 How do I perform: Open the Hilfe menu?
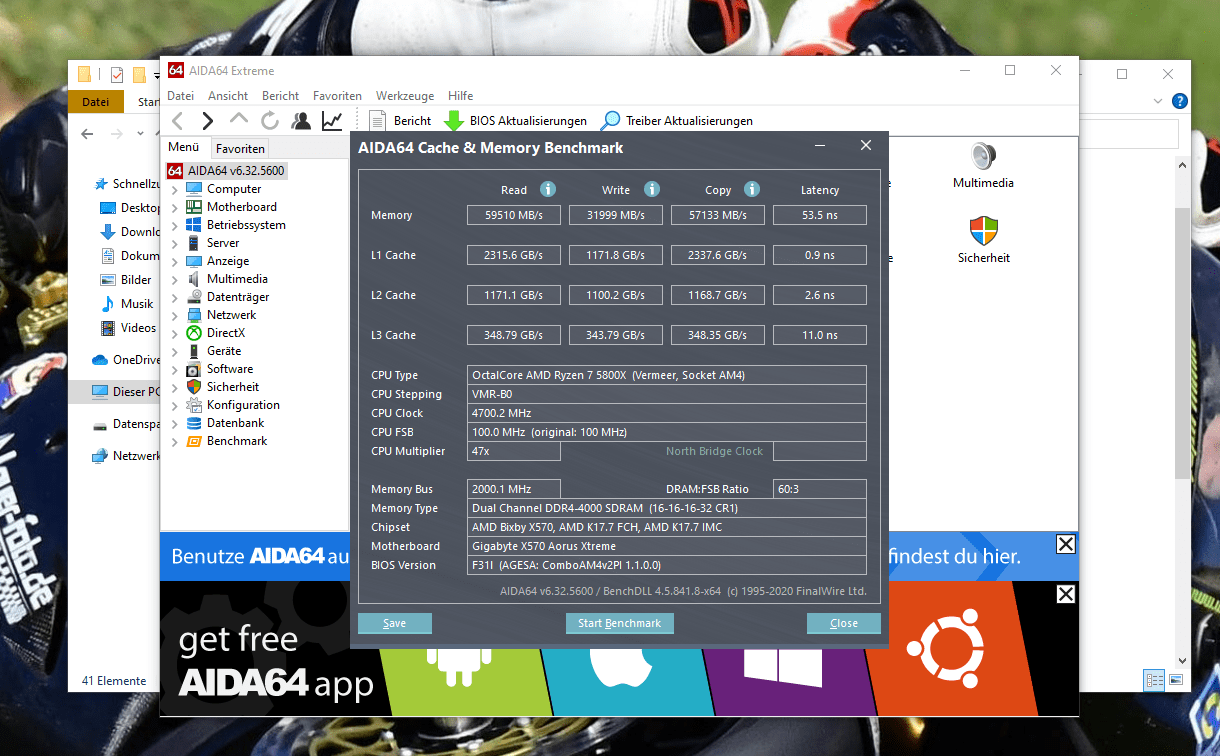click(x=461, y=96)
